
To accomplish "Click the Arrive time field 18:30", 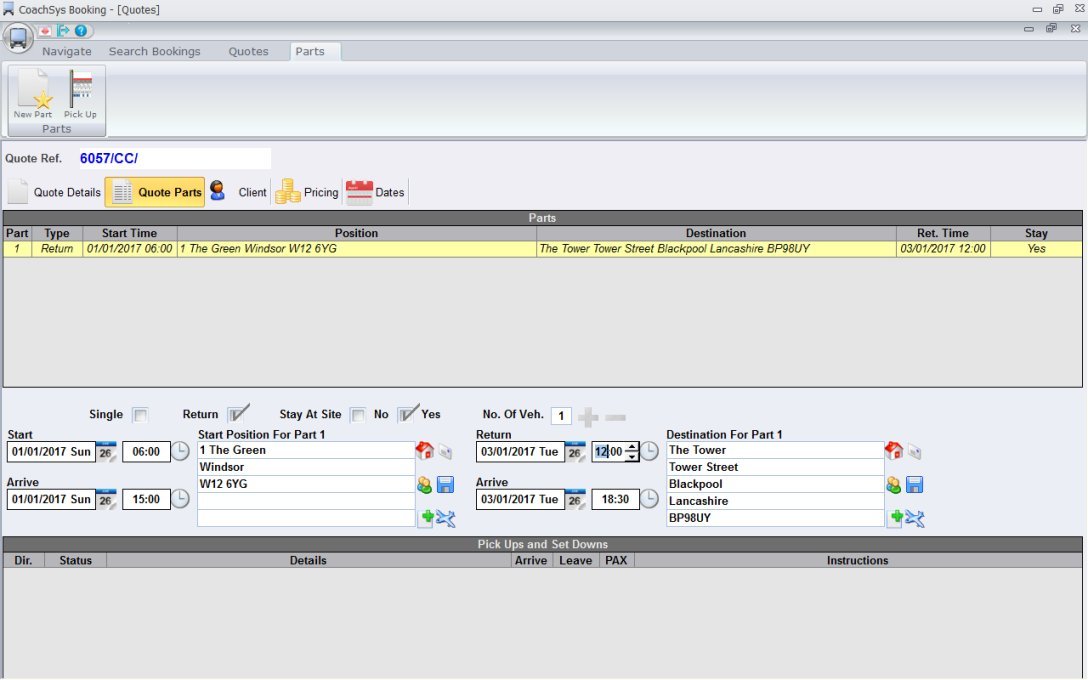I will 615,500.
